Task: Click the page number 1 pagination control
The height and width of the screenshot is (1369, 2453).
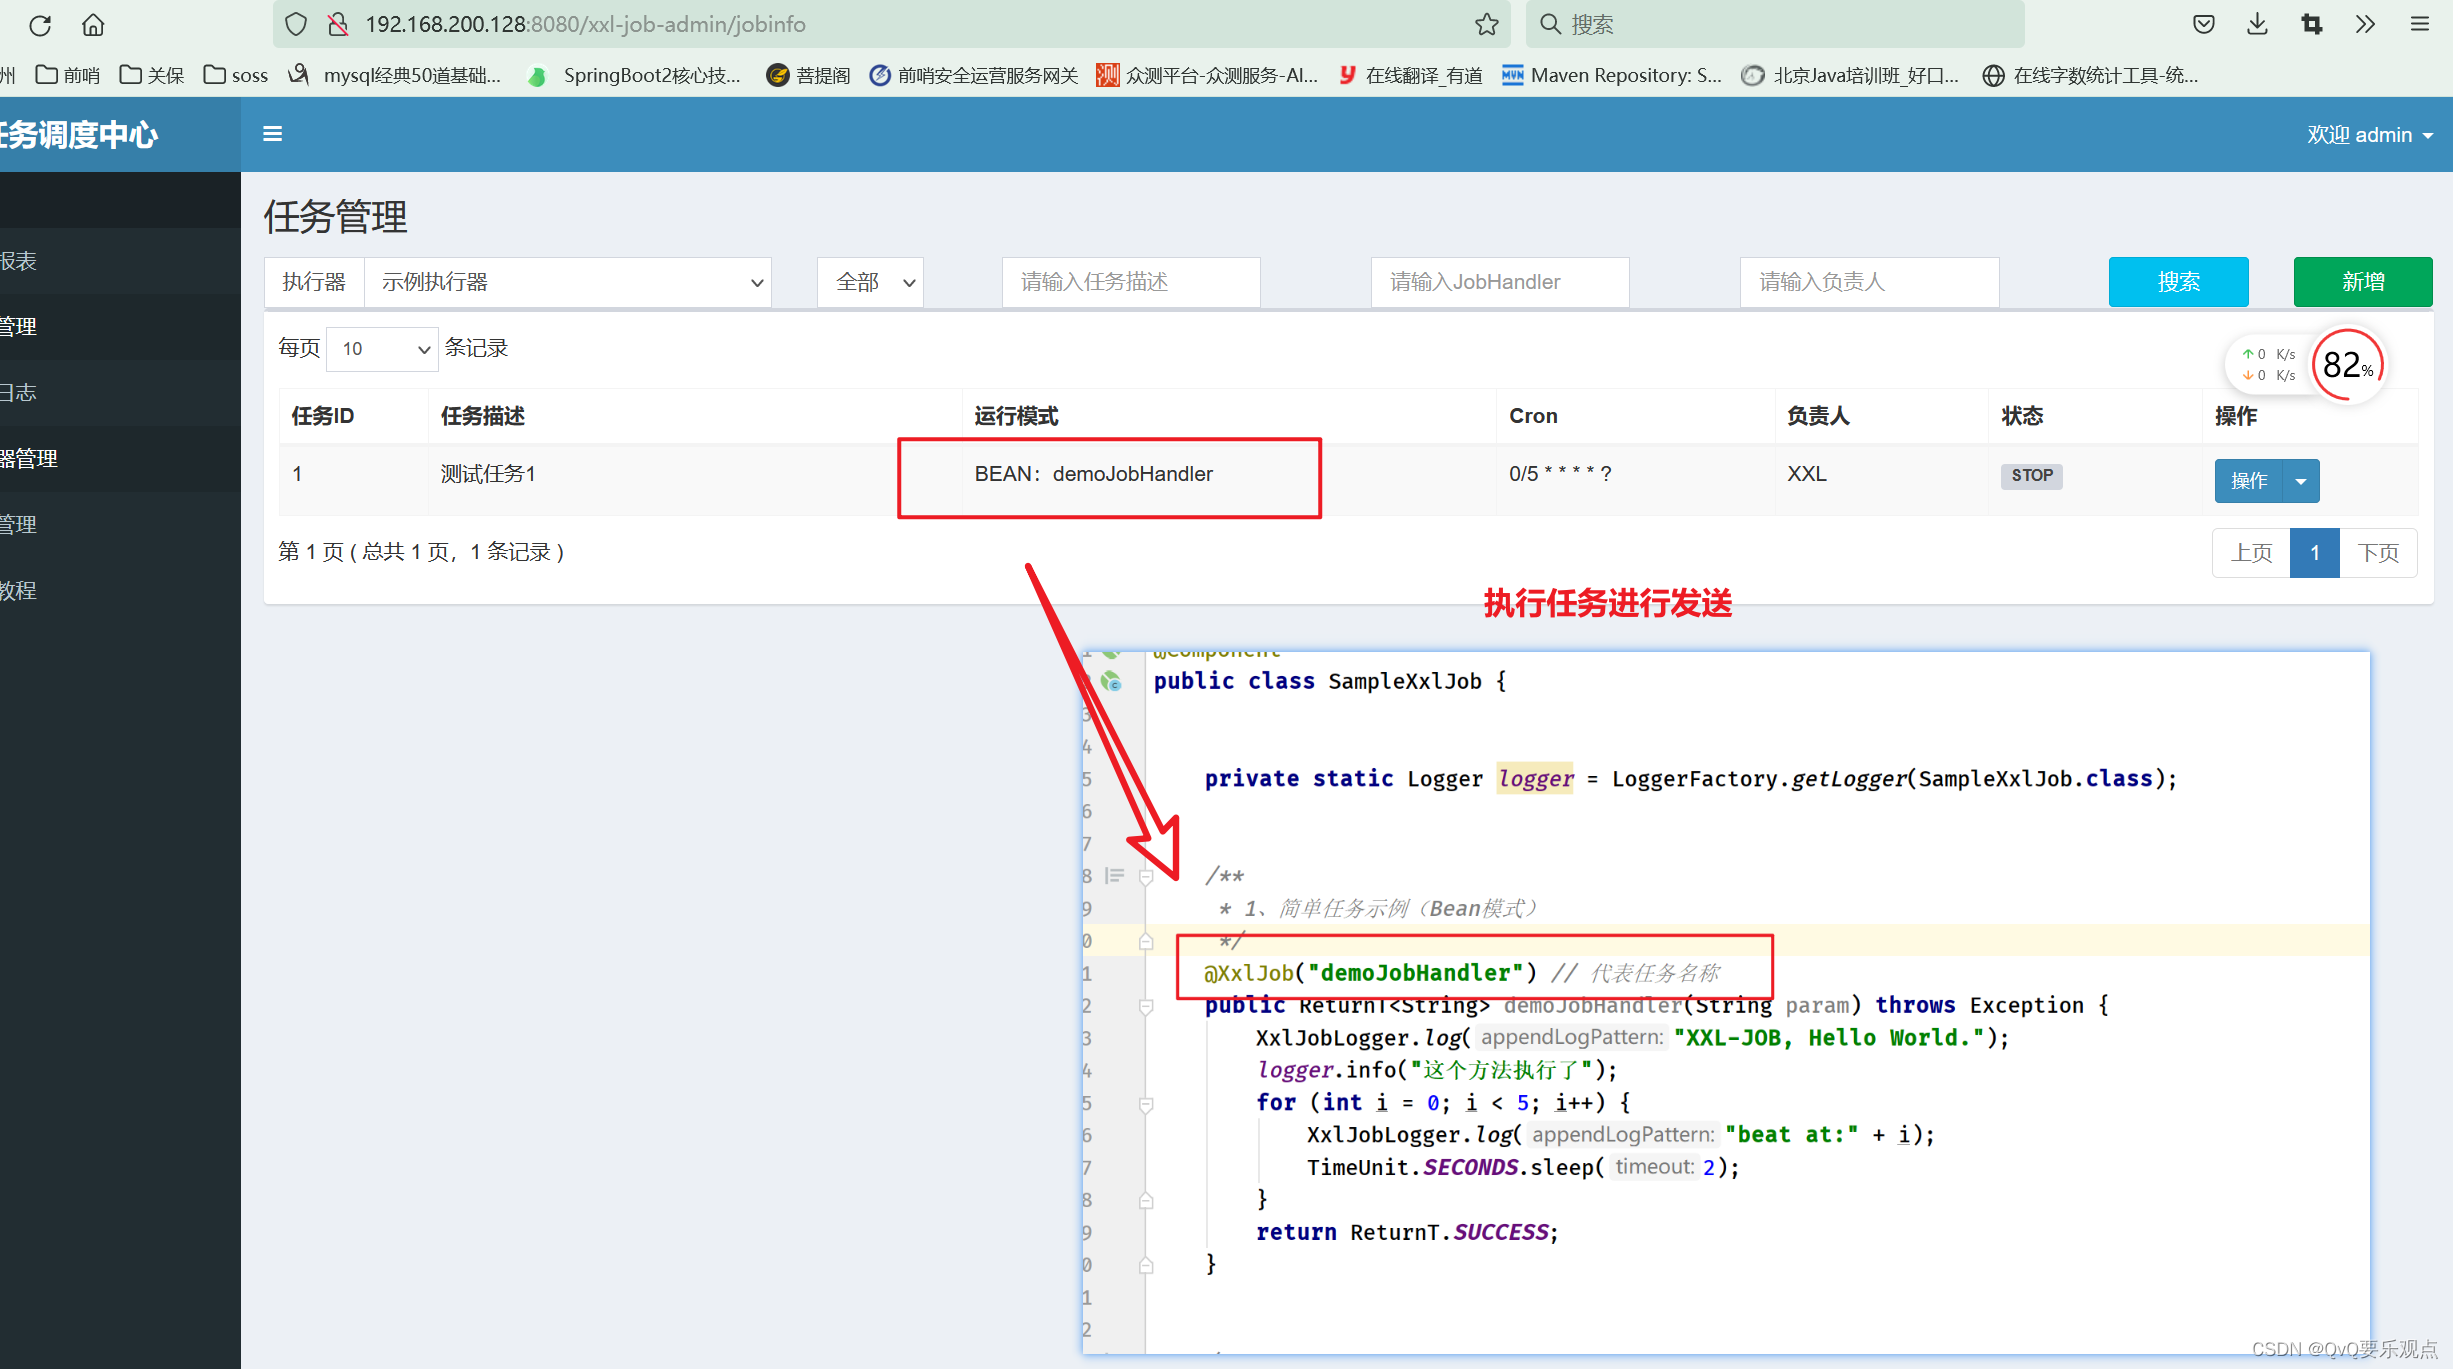Action: (2313, 551)
